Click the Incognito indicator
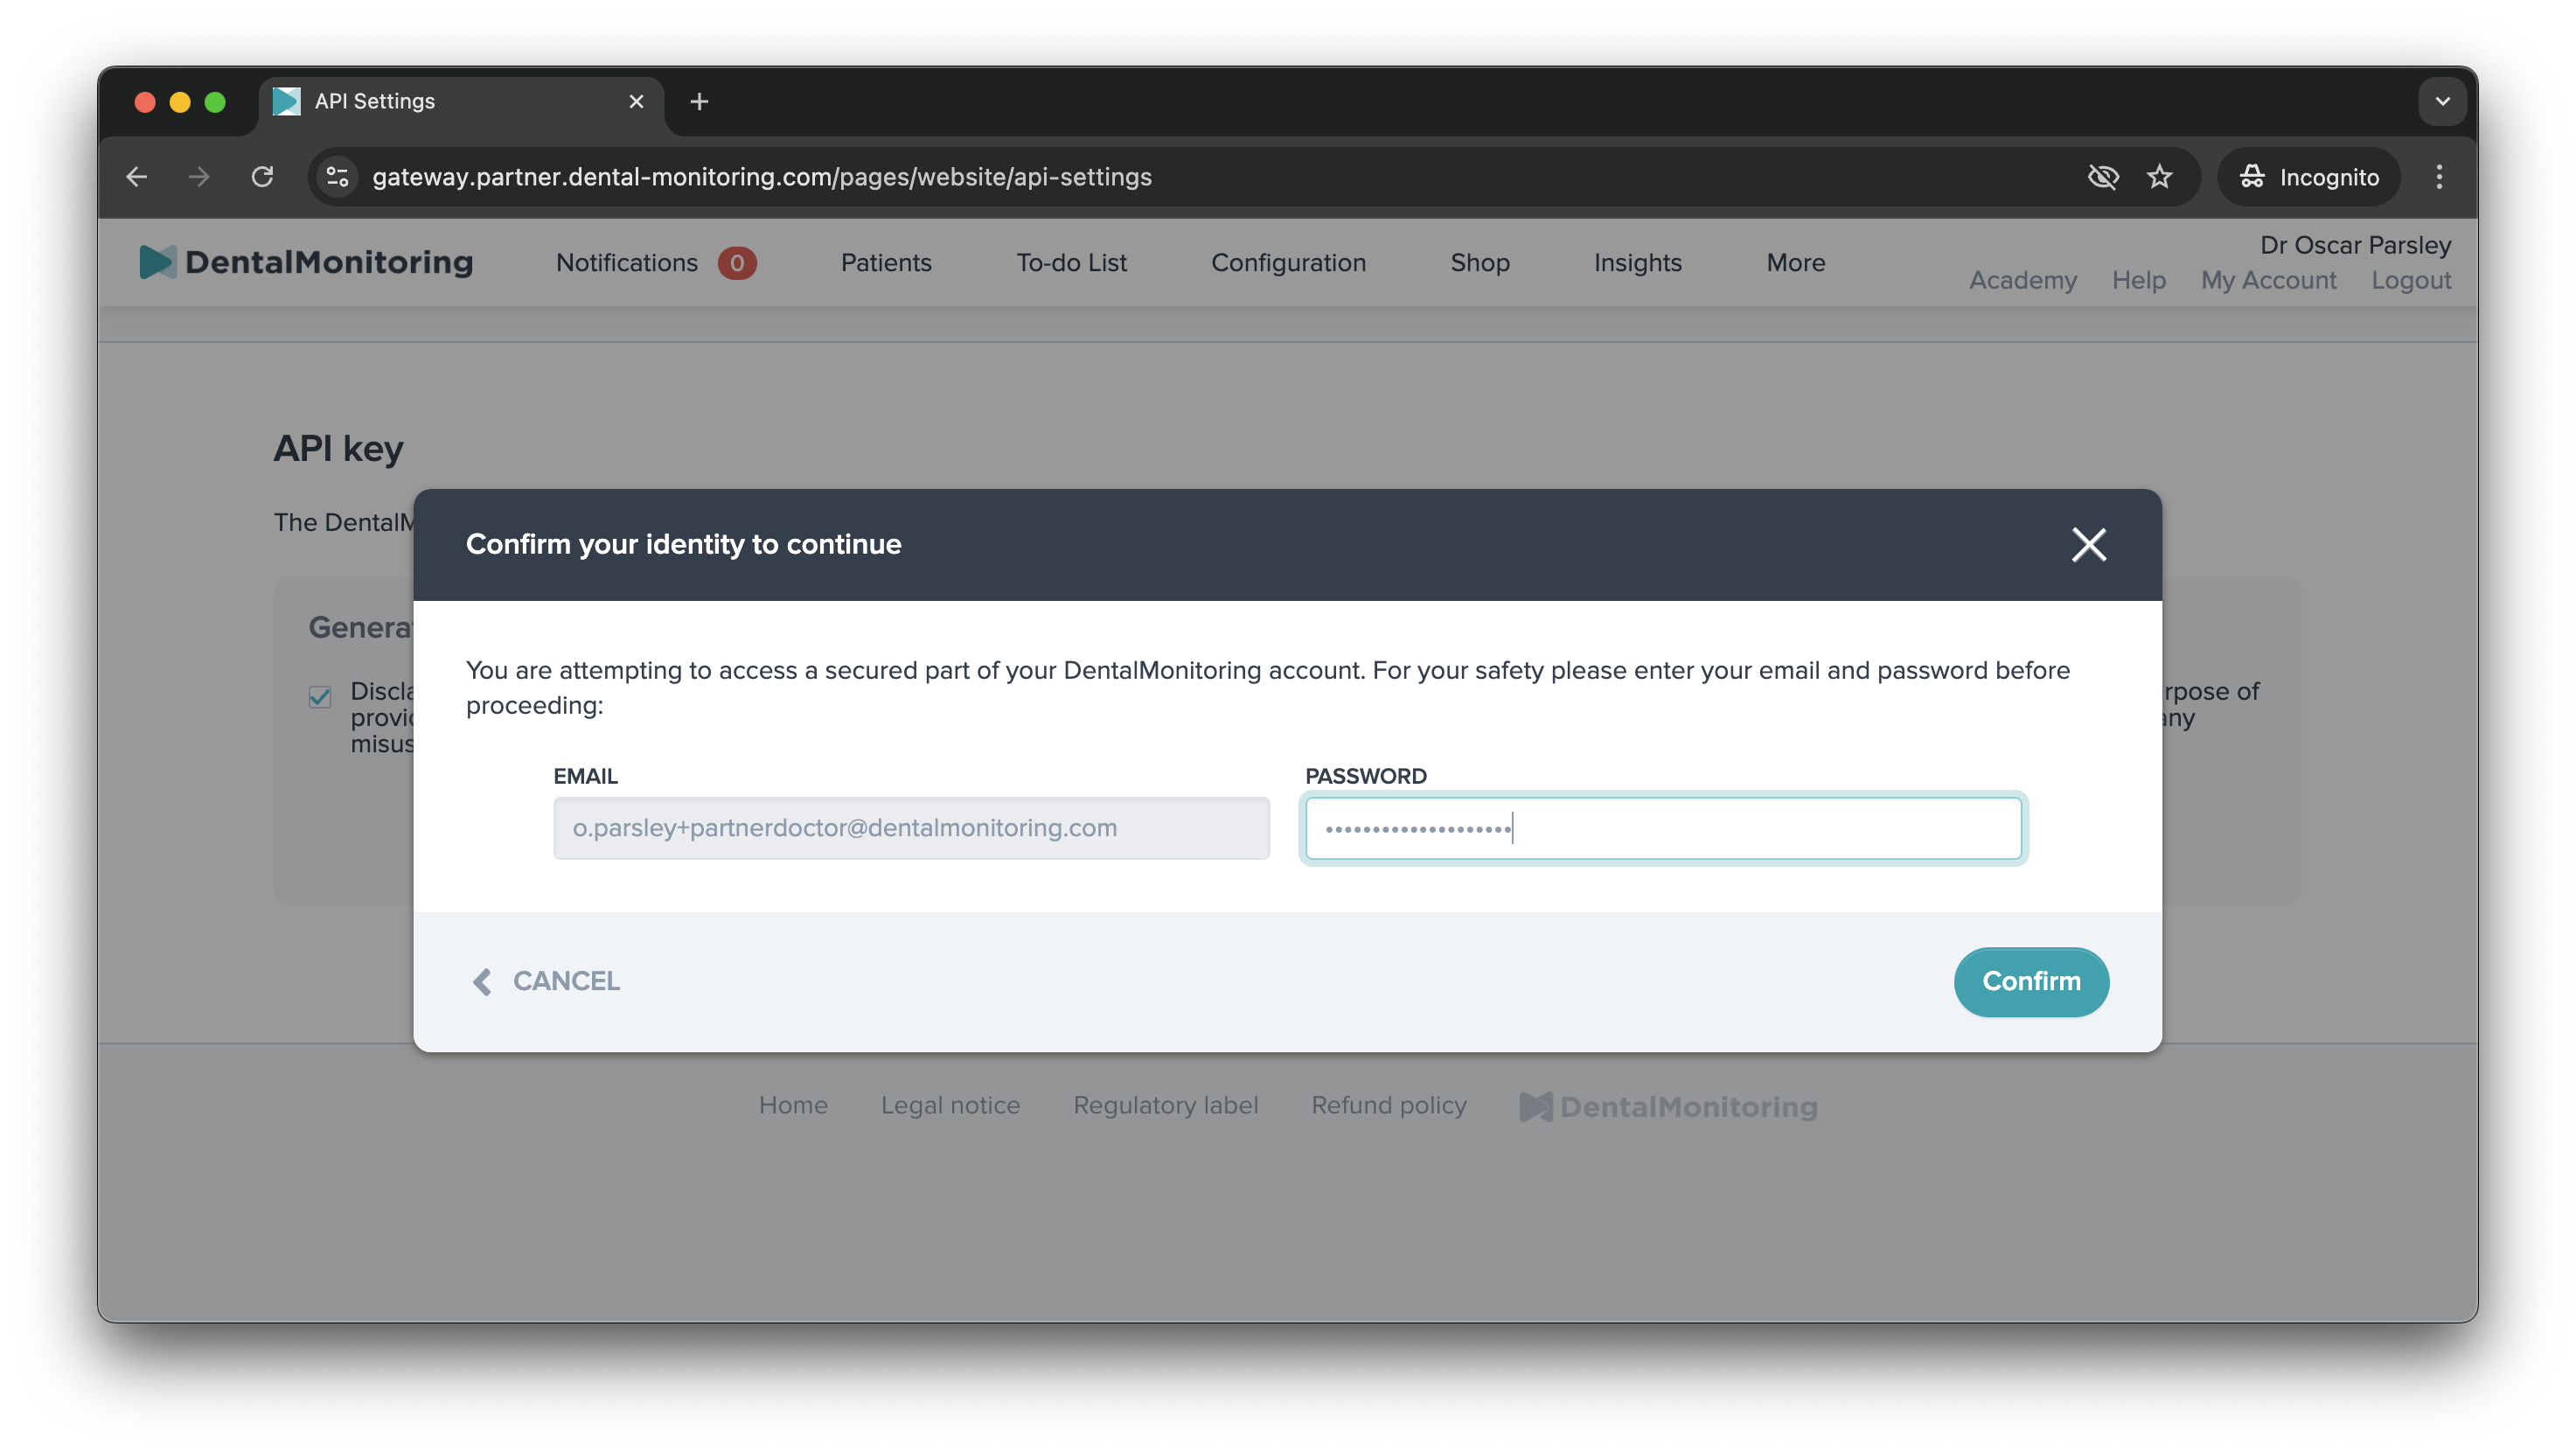Viewport: 2576px width, 1452px height. coord(2308,177)
